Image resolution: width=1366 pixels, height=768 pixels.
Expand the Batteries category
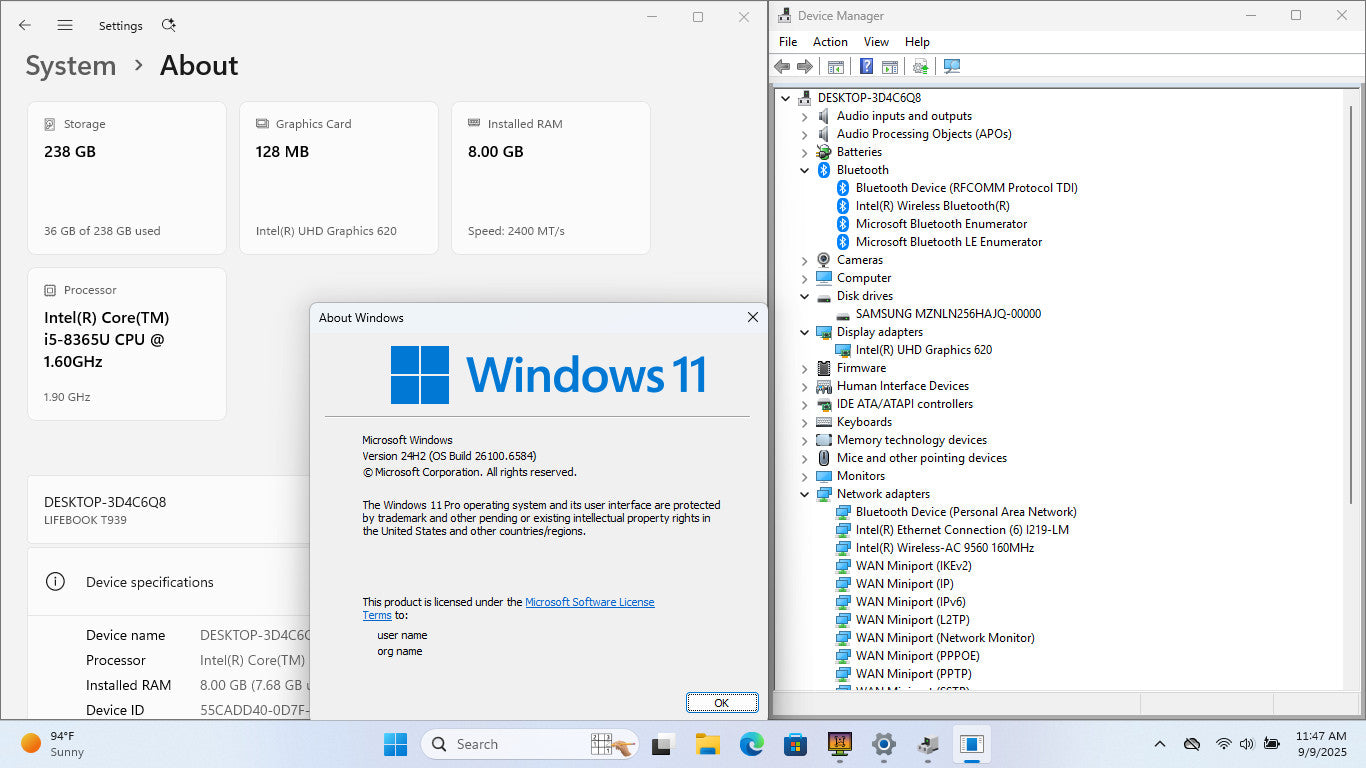(x=804, y=152)
